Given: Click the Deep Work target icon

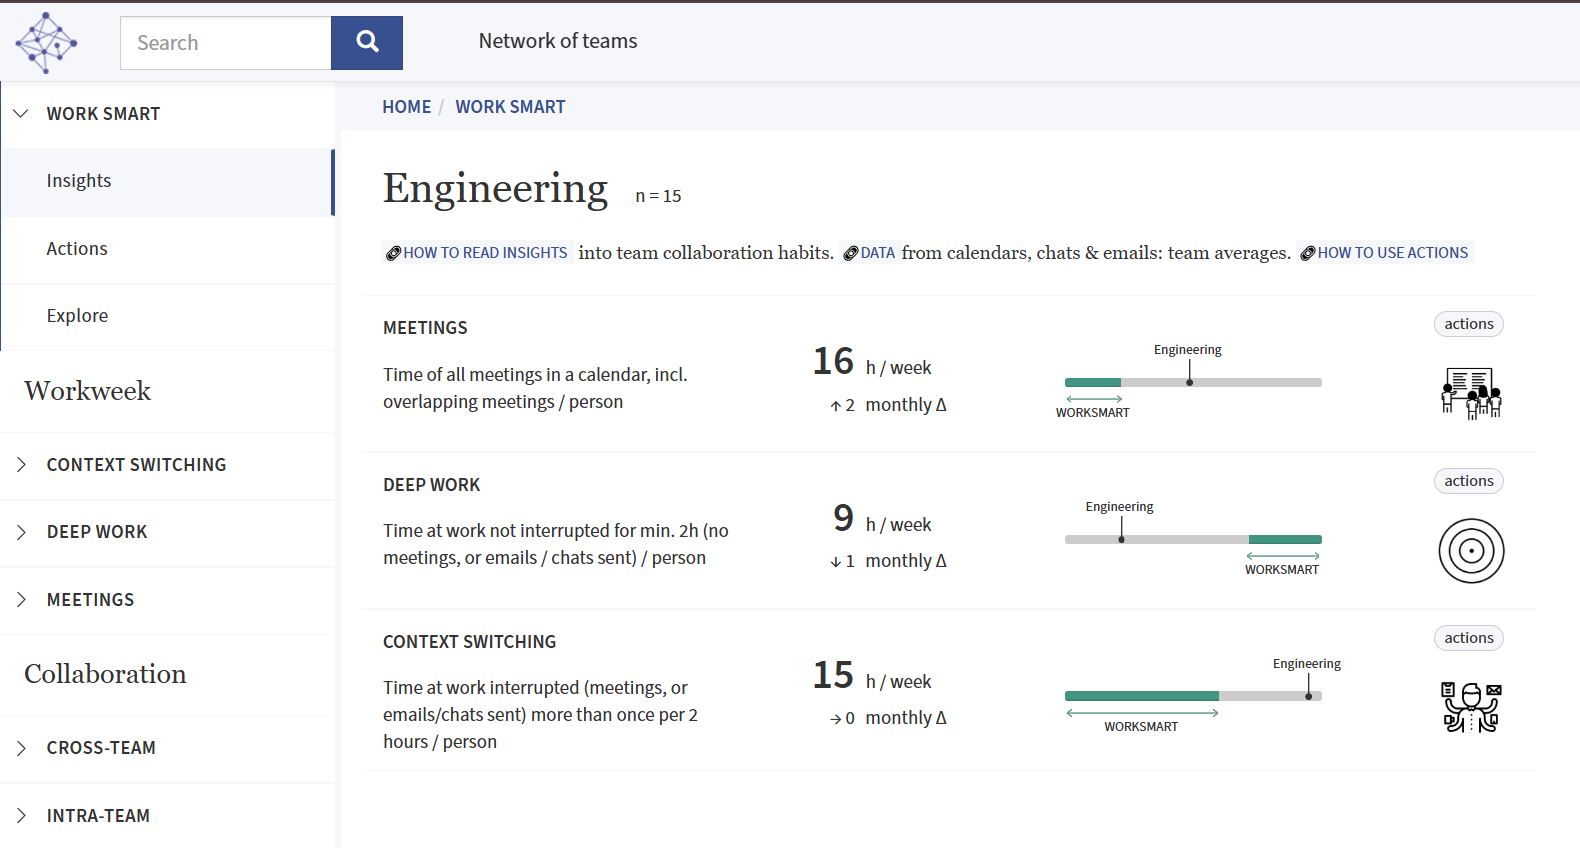Looking at the screenshot, I should point(1471,550).
